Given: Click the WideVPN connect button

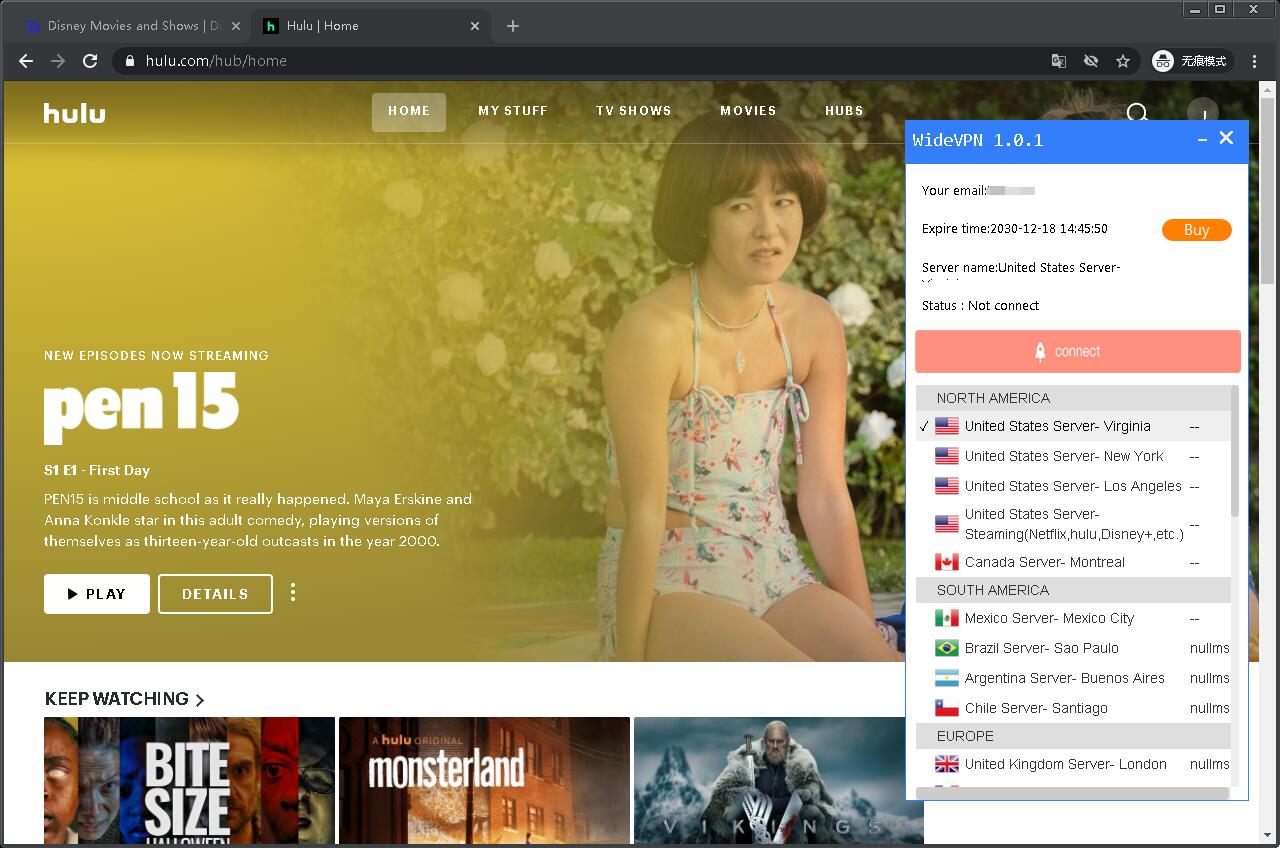Looking at the screenshot, I should [x=1078, y=352].
